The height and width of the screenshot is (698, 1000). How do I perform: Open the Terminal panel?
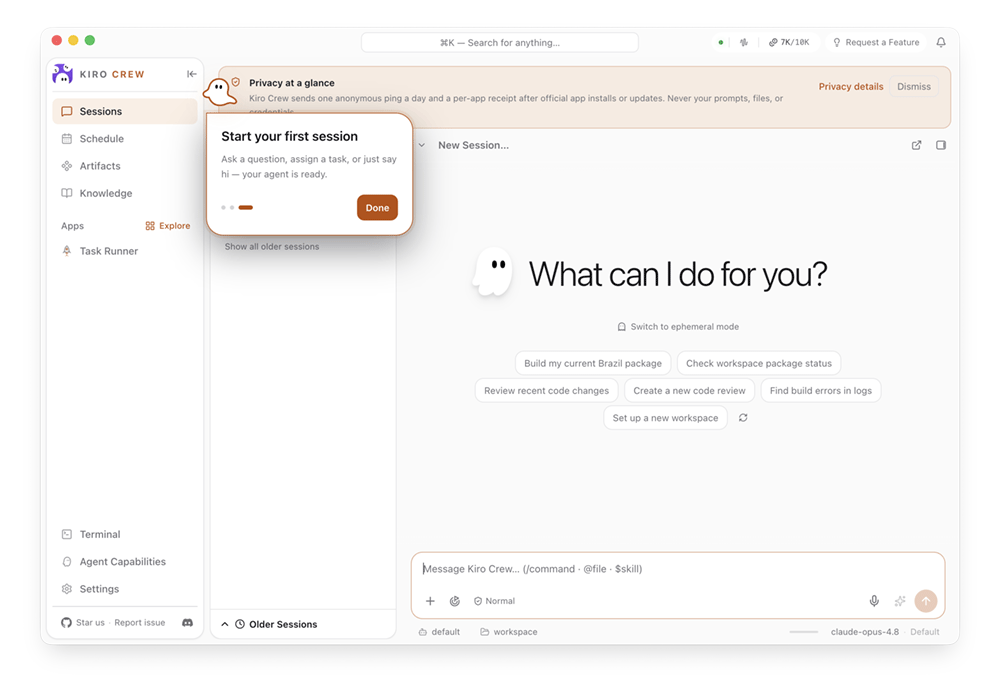pyautogui.click(x=125, y=534)
